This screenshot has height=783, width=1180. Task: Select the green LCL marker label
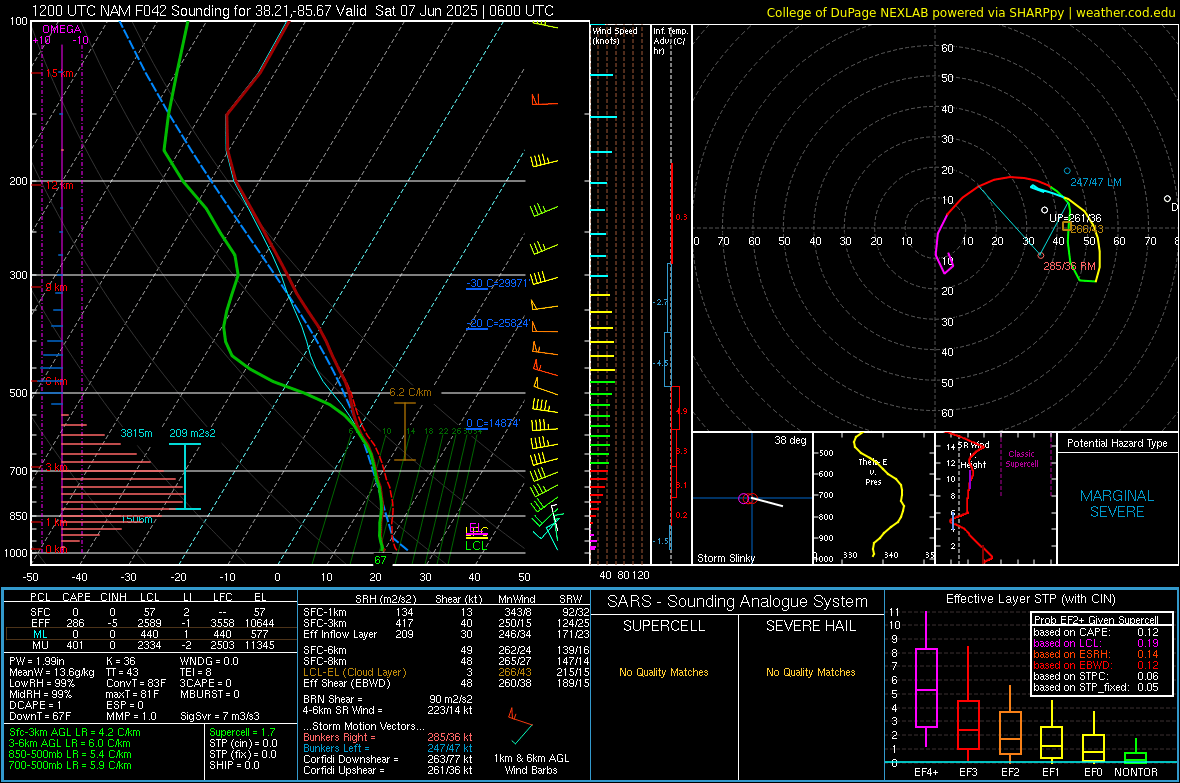(x=476, y=546)
